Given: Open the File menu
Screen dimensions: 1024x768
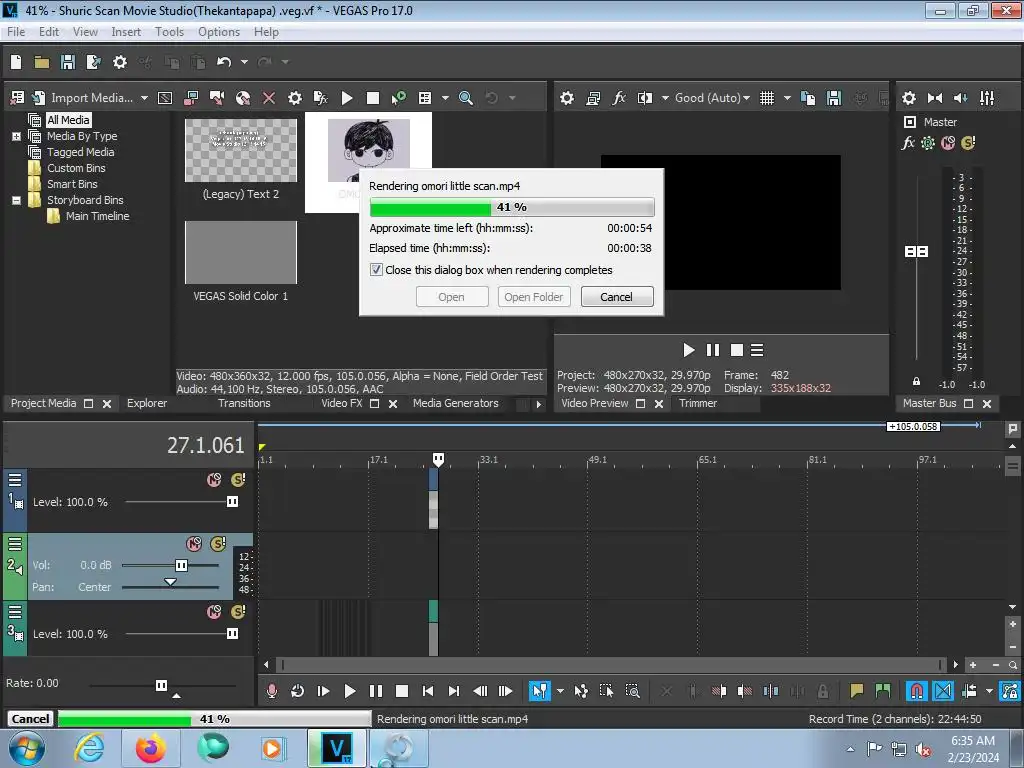Looking at the screenshot, I should pos(16,32).
